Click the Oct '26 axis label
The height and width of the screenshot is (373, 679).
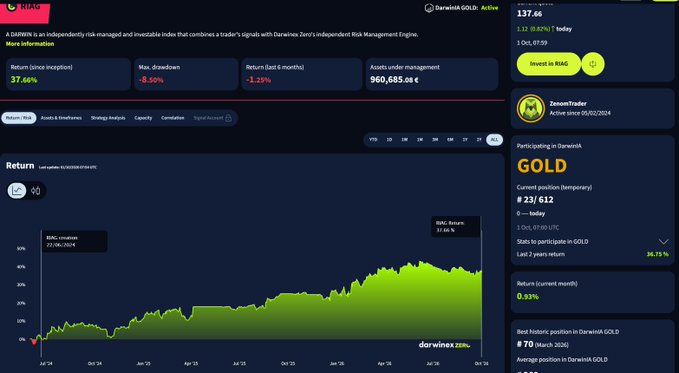click(x=482, y=363)
